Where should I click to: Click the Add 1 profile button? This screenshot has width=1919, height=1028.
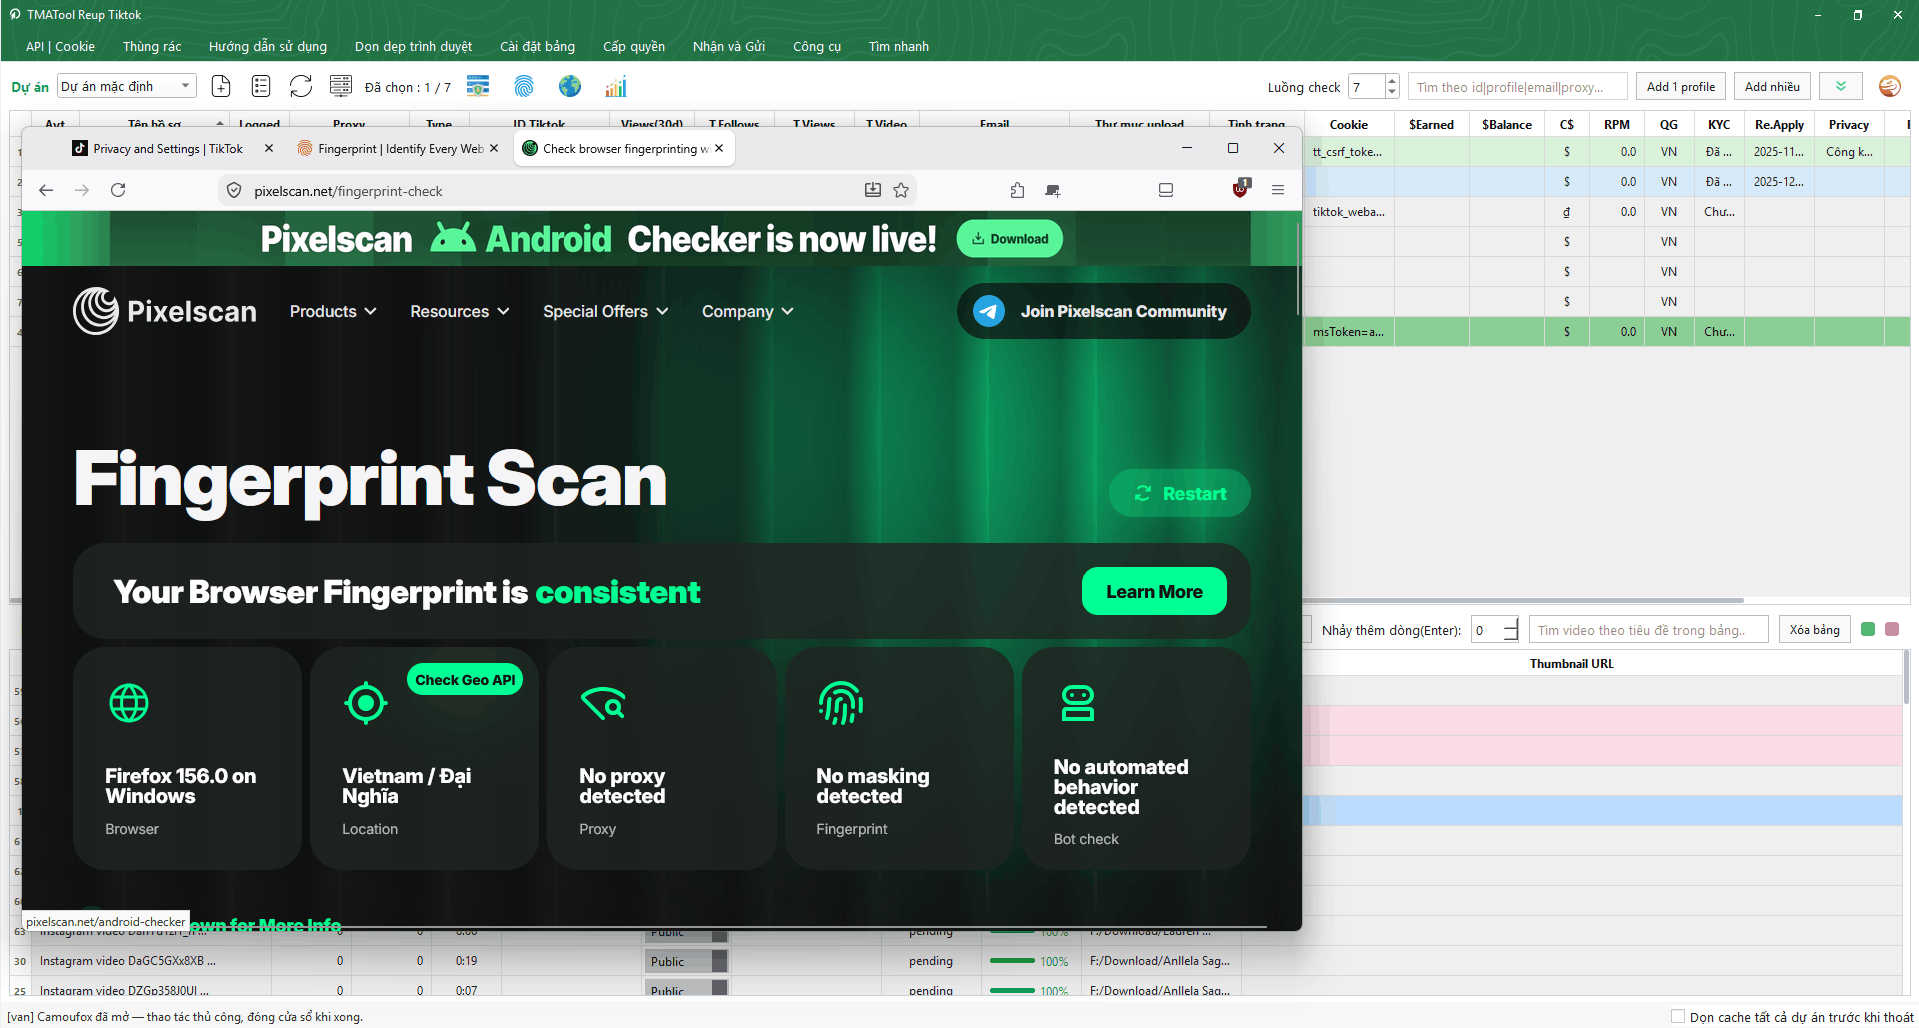point(1681,87)
